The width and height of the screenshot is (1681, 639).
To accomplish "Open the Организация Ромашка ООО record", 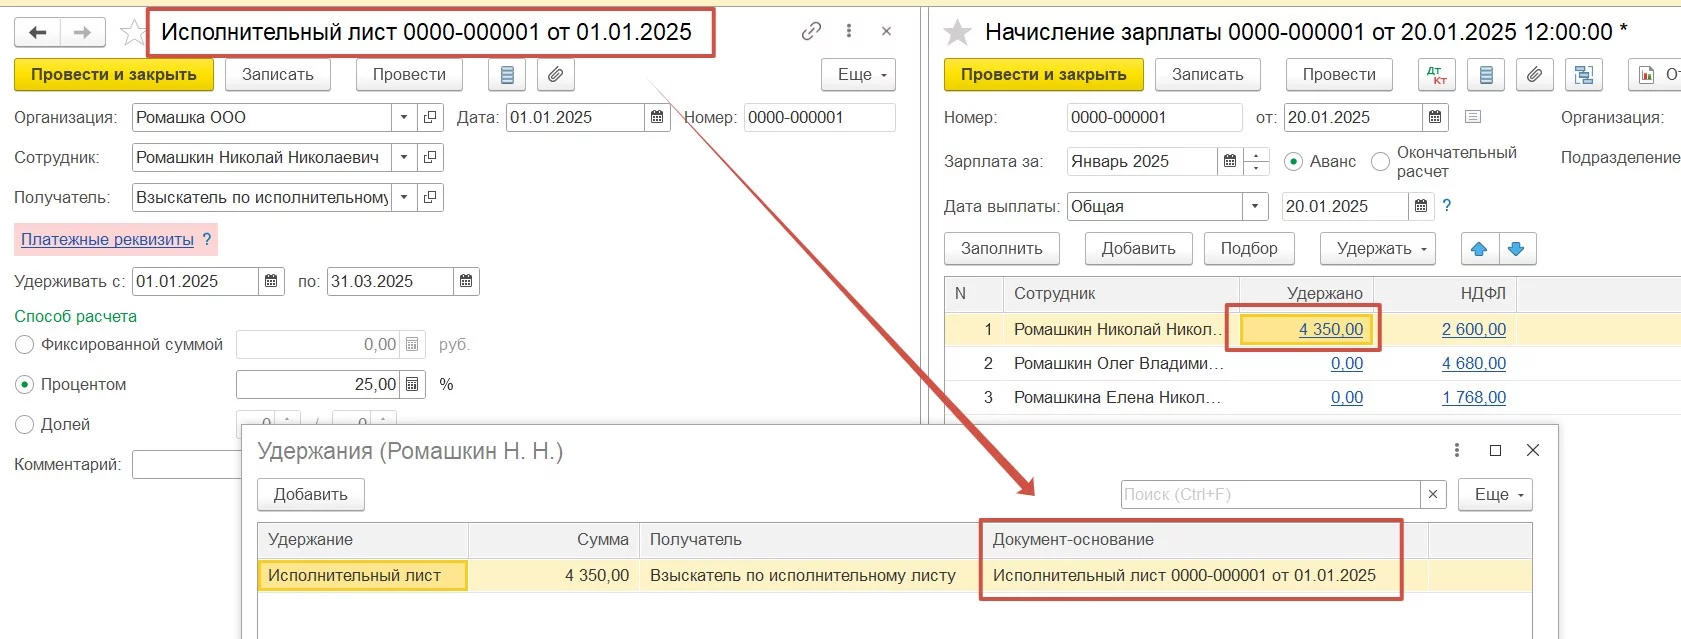I will 430,117.
